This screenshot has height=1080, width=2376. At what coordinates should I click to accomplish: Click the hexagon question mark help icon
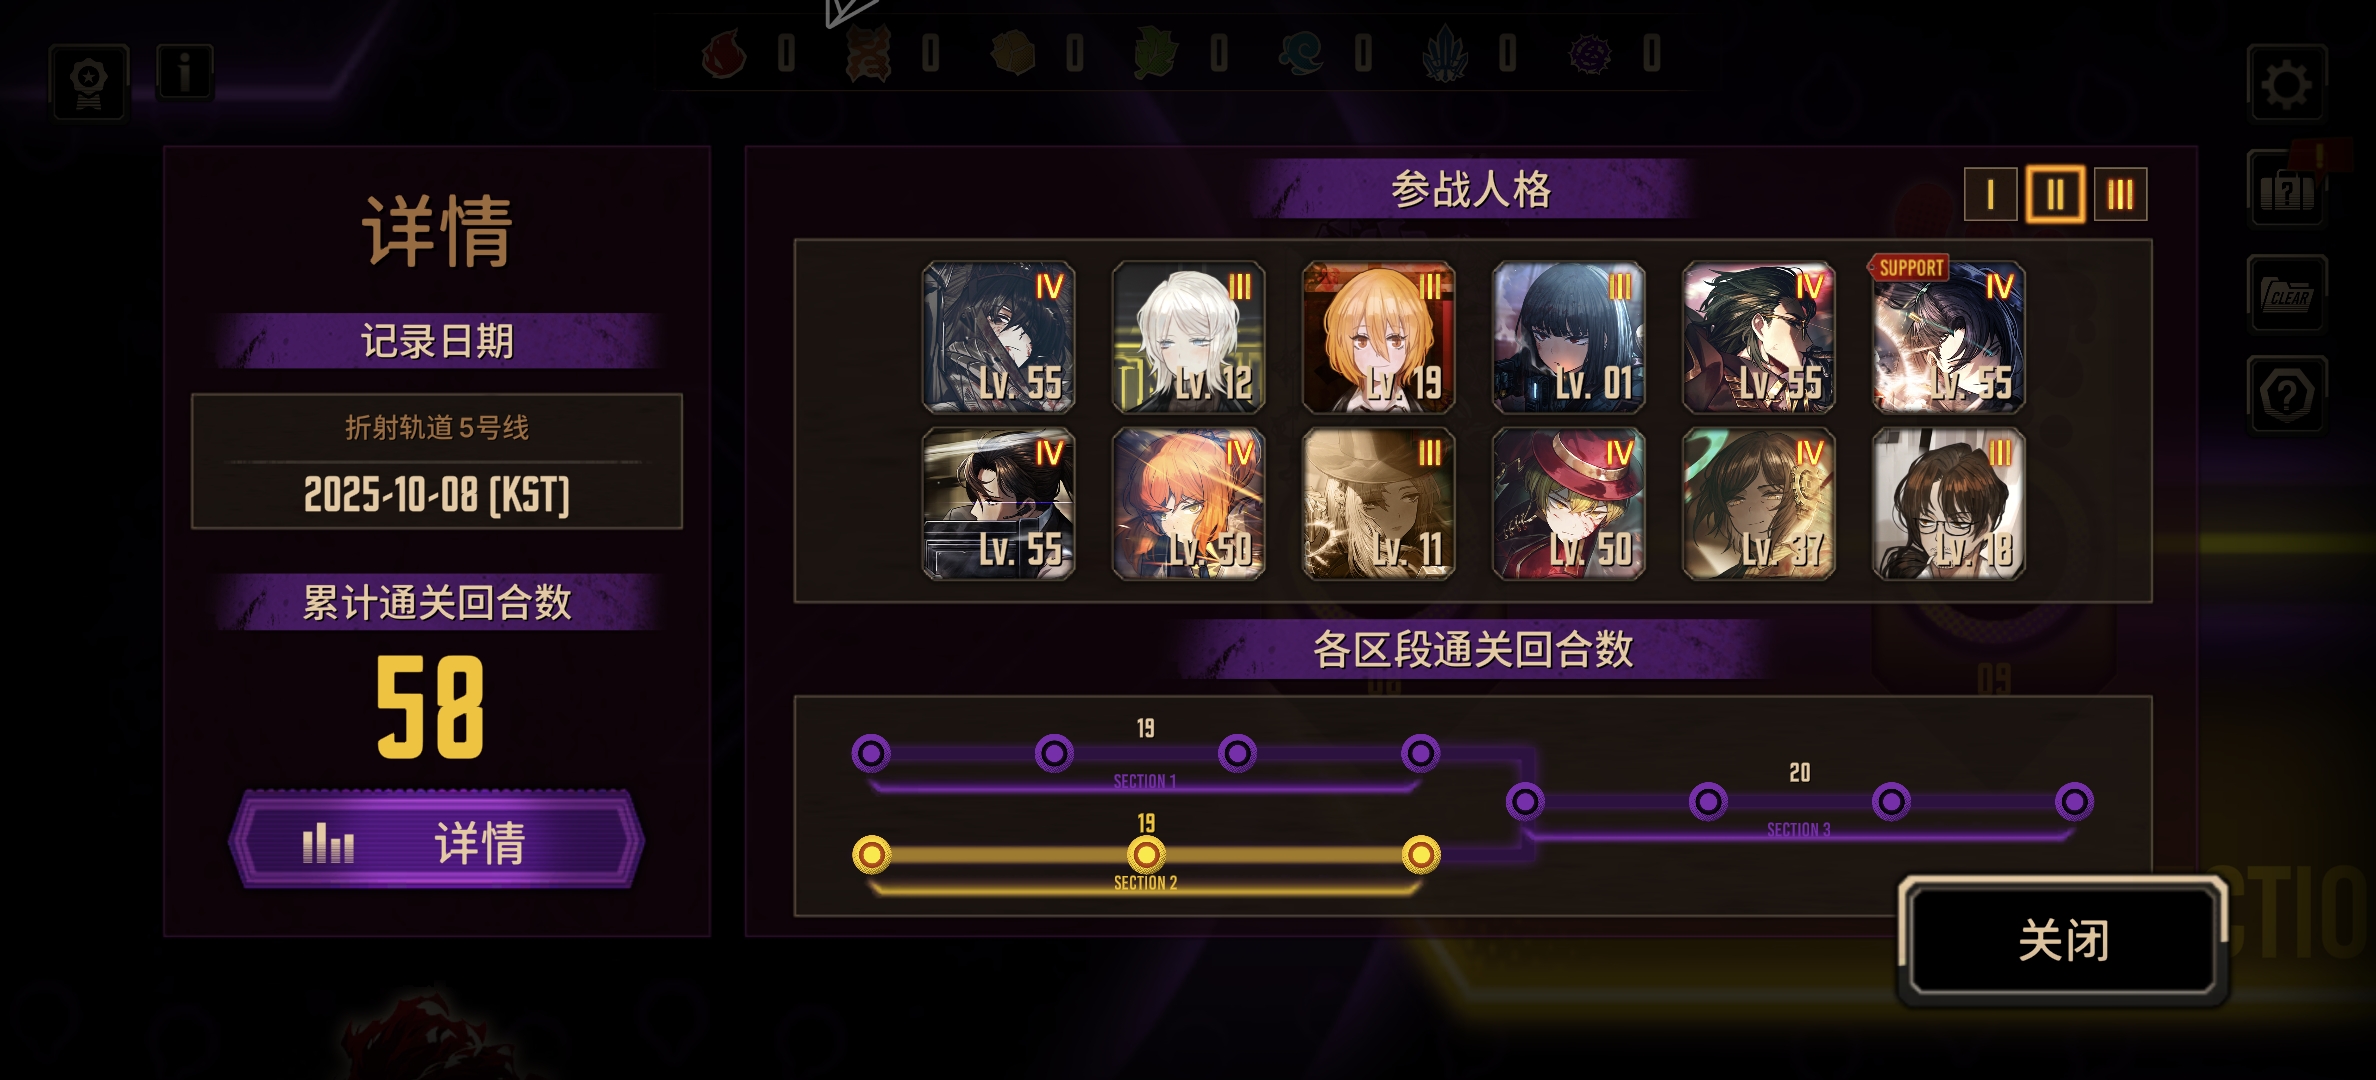coord(2286,395)
